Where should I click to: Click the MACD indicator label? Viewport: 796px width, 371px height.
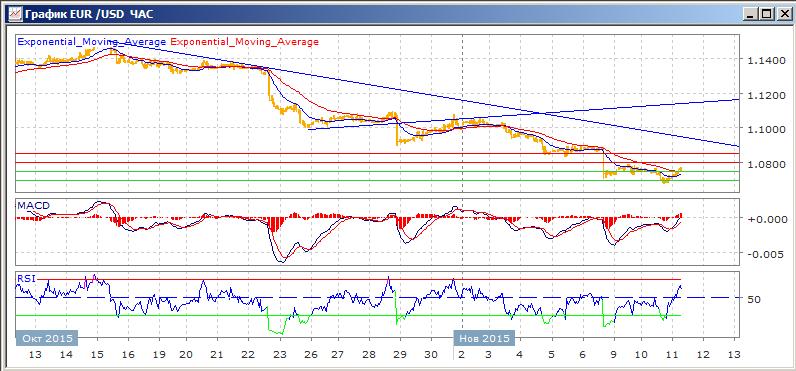pos(32,206)
